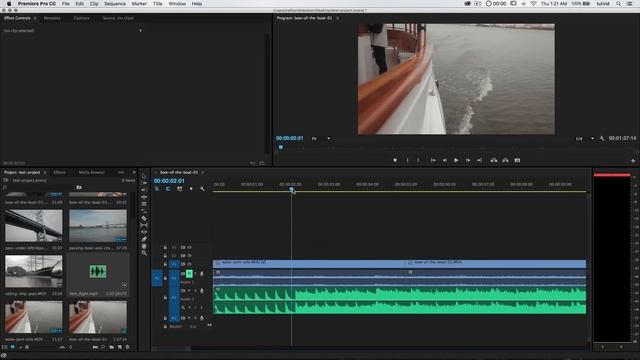This screenshot has width=640, height=360.
Task: Open the Clip menu
Action: point(94,4)
